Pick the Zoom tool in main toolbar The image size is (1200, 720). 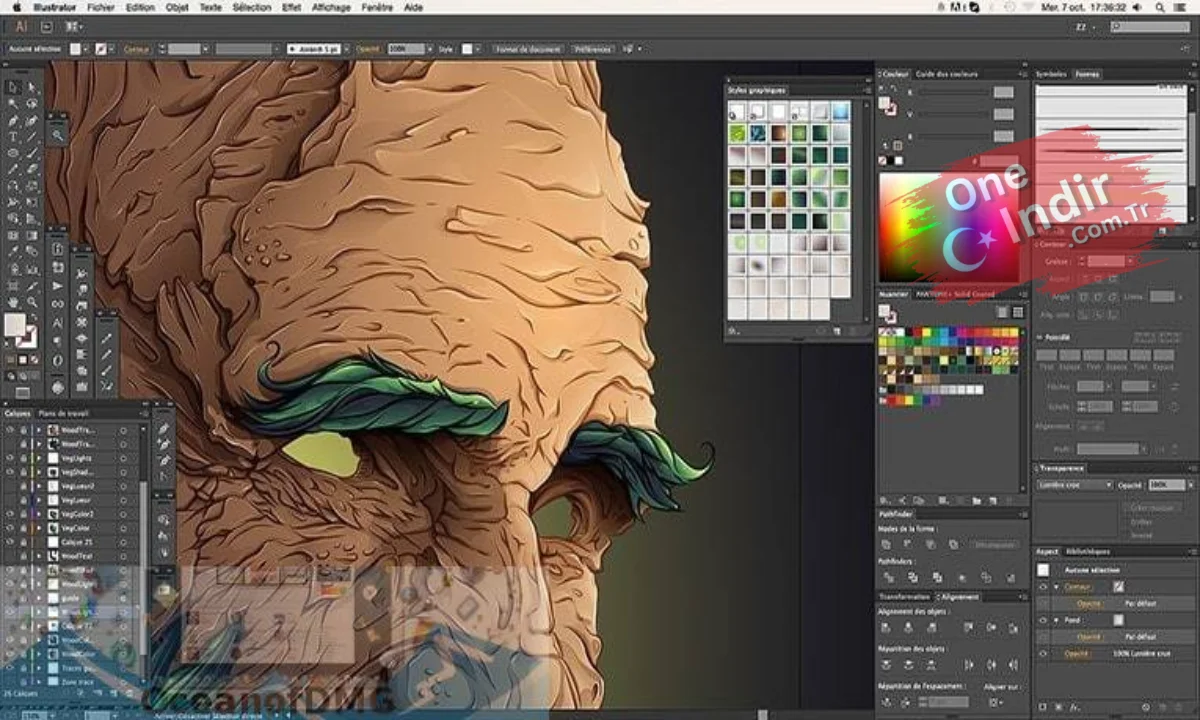coord(33,301)
